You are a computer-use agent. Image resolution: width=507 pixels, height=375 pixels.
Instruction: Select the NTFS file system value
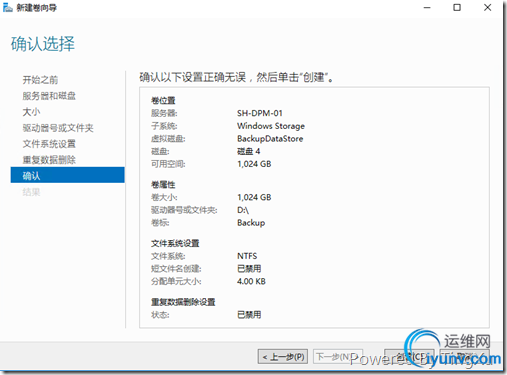pos(247,256)
